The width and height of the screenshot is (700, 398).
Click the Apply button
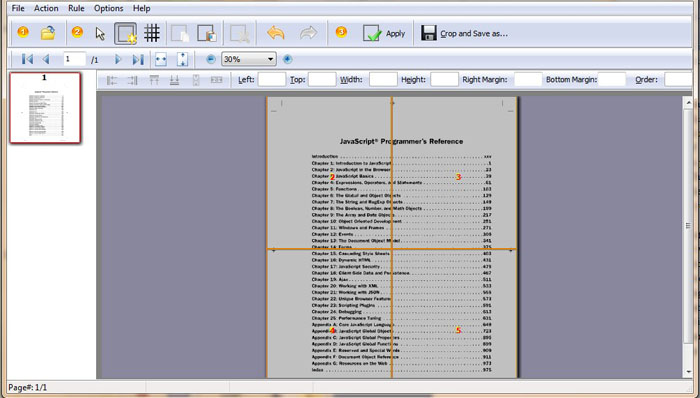pos(384,33)
